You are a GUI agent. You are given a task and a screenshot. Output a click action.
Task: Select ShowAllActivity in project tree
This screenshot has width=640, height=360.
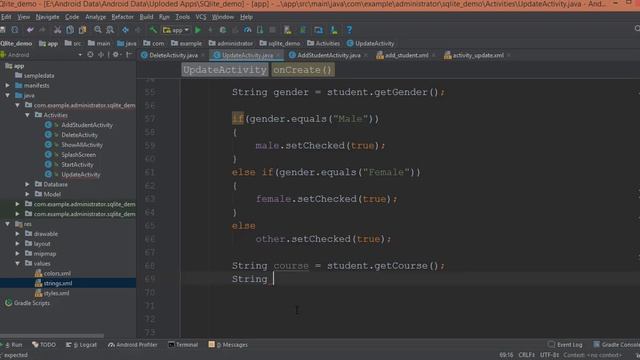(82, 145)
